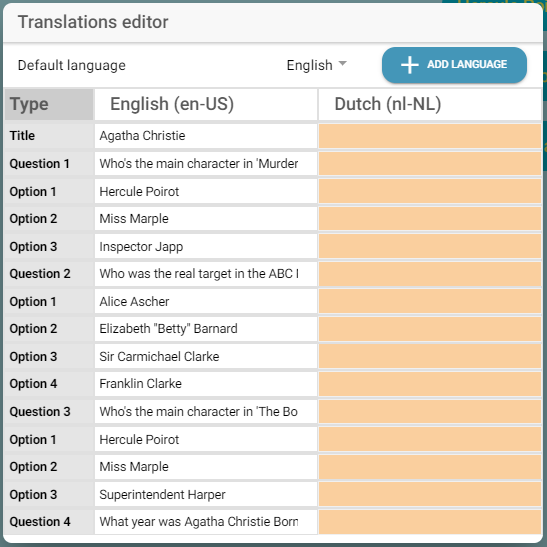Click the empty Dutch field for Title
Image resolution: width=547 pixels, height=547 pixels.
pos(430,136)
